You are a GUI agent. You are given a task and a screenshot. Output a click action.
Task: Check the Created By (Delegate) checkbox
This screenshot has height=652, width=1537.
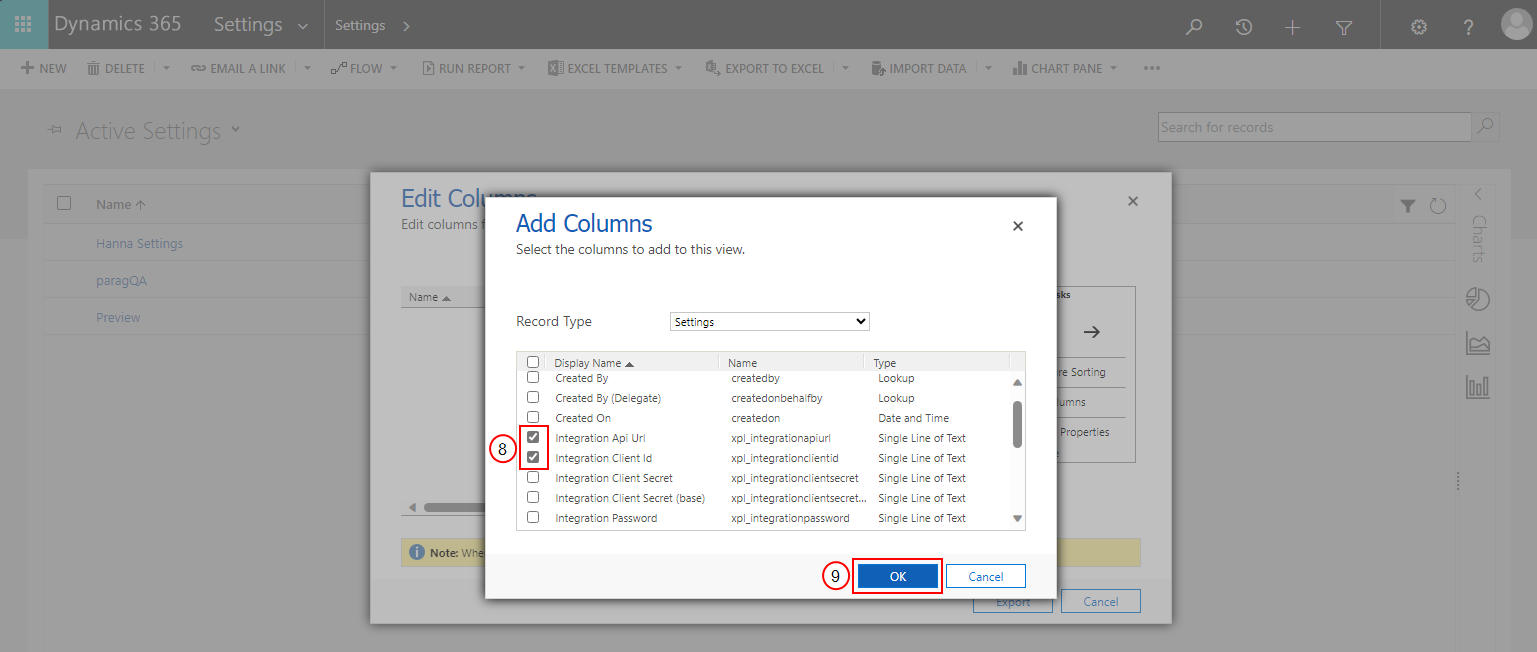click(x=533, y=398)
